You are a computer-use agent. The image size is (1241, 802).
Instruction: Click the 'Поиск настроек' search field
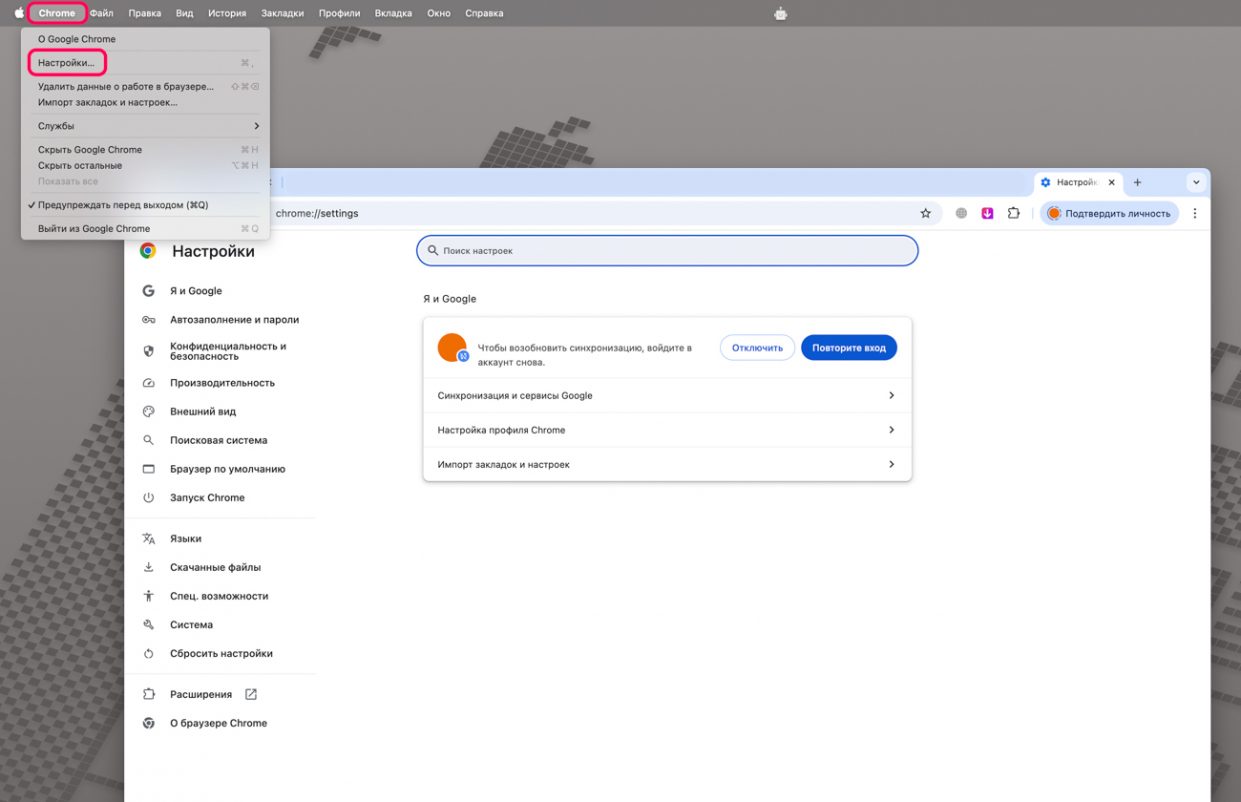(x=667, y=251)
